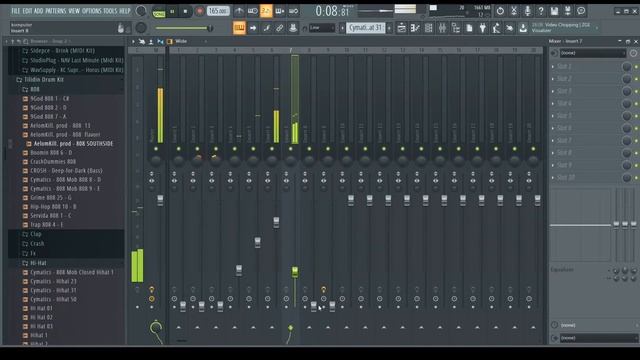Image resolution: width=640 pixels, height=360 pixels.
Task: Open the mixer output (none) dropdown at bottom
Action: pos(598,338)
